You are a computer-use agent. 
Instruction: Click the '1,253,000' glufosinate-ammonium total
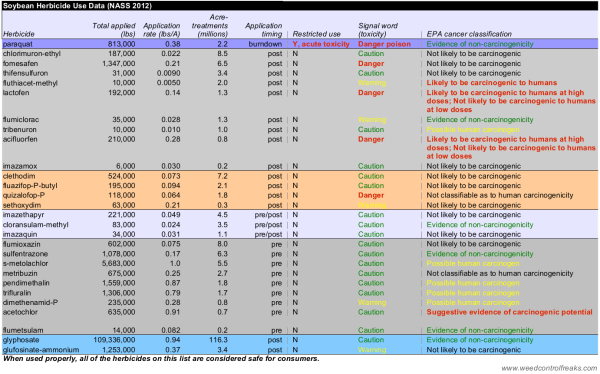119,350
